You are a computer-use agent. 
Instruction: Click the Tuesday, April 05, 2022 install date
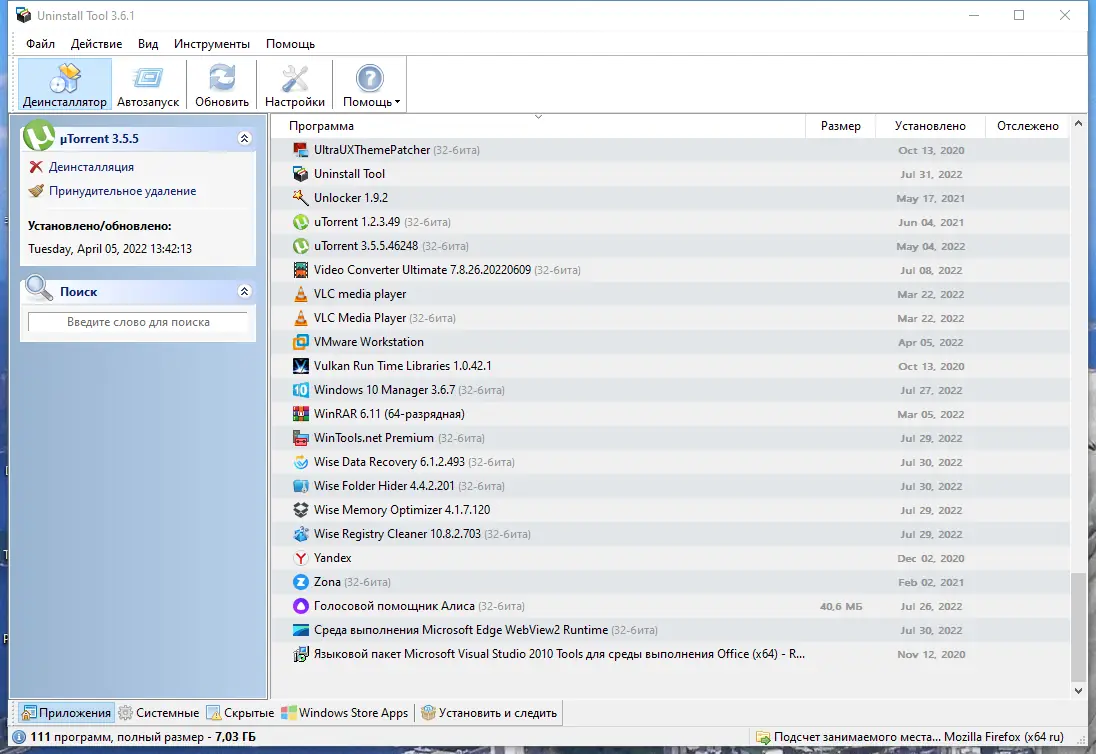tap(110, 249)
